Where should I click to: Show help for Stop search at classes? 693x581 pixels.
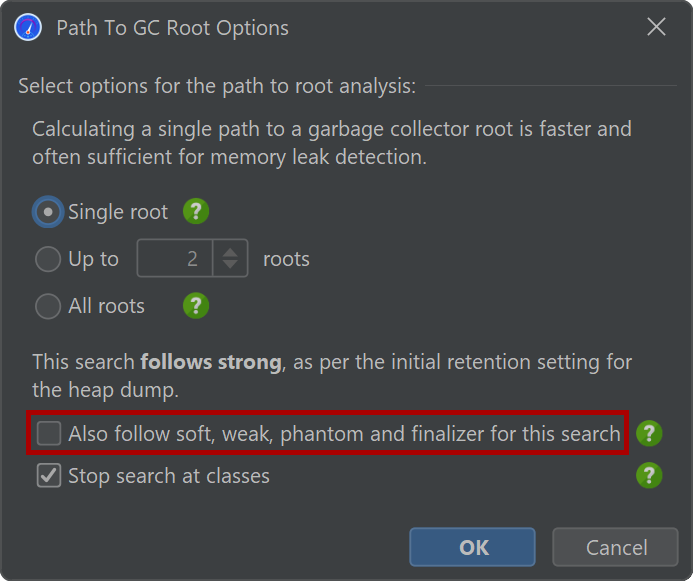click(x=649, y=475)
